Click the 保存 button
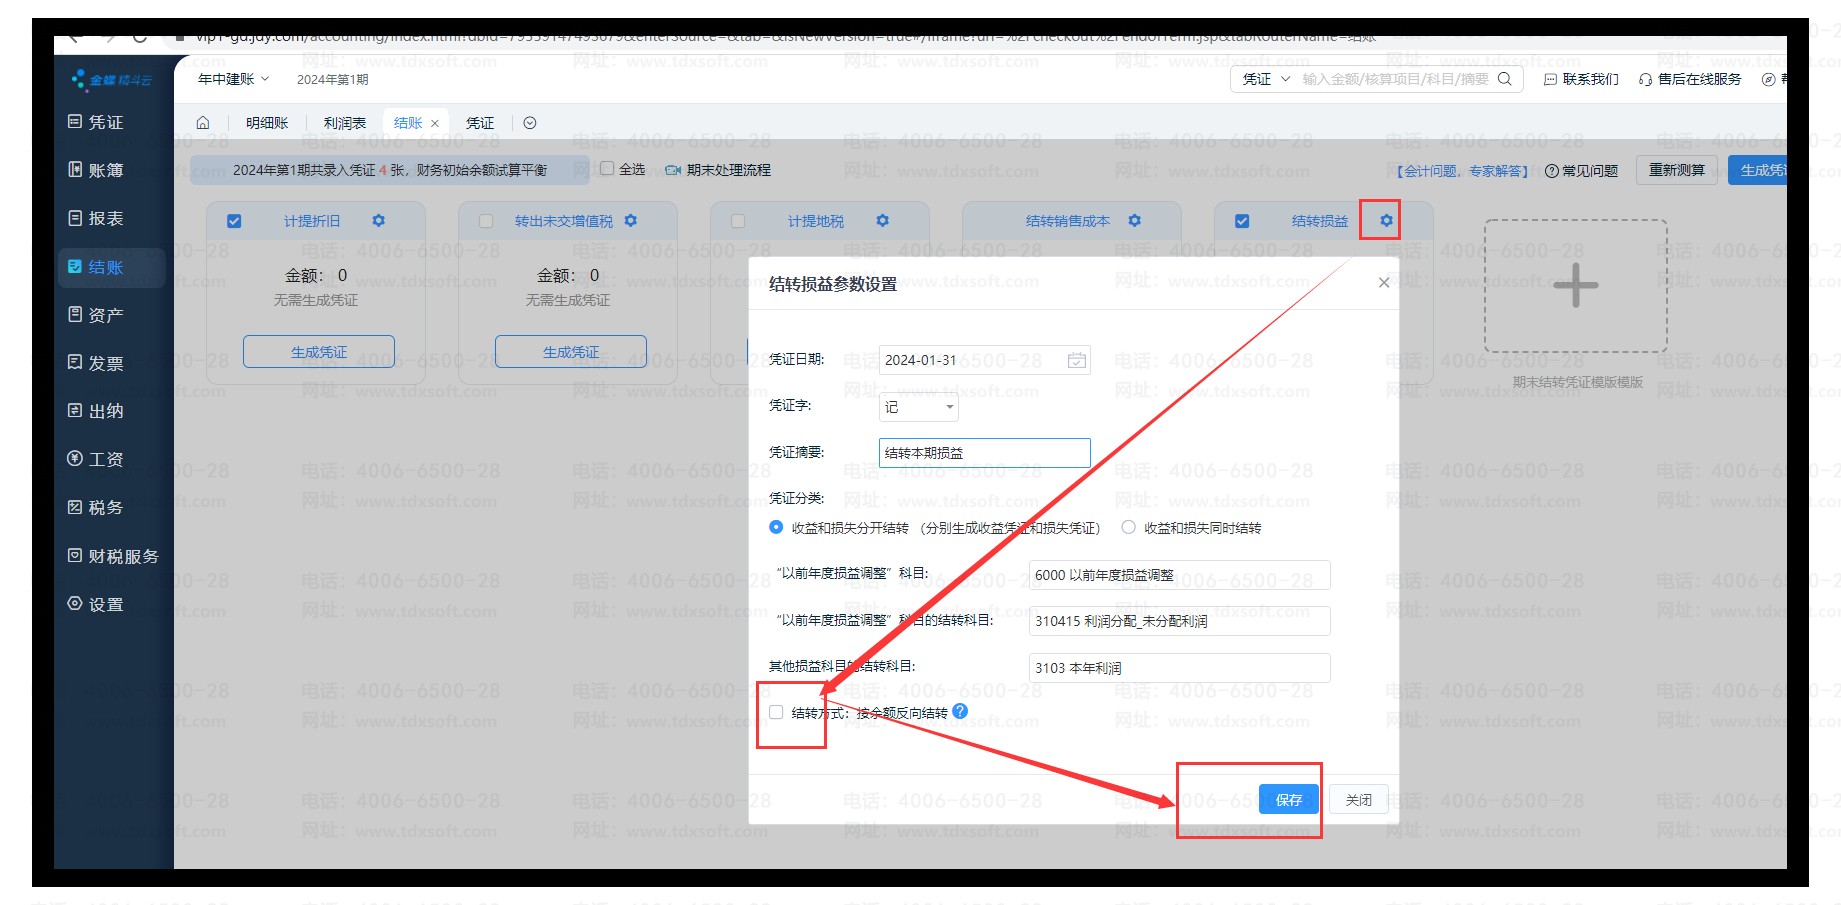Screen dimensions: 1841x905 pos(1288,799)
